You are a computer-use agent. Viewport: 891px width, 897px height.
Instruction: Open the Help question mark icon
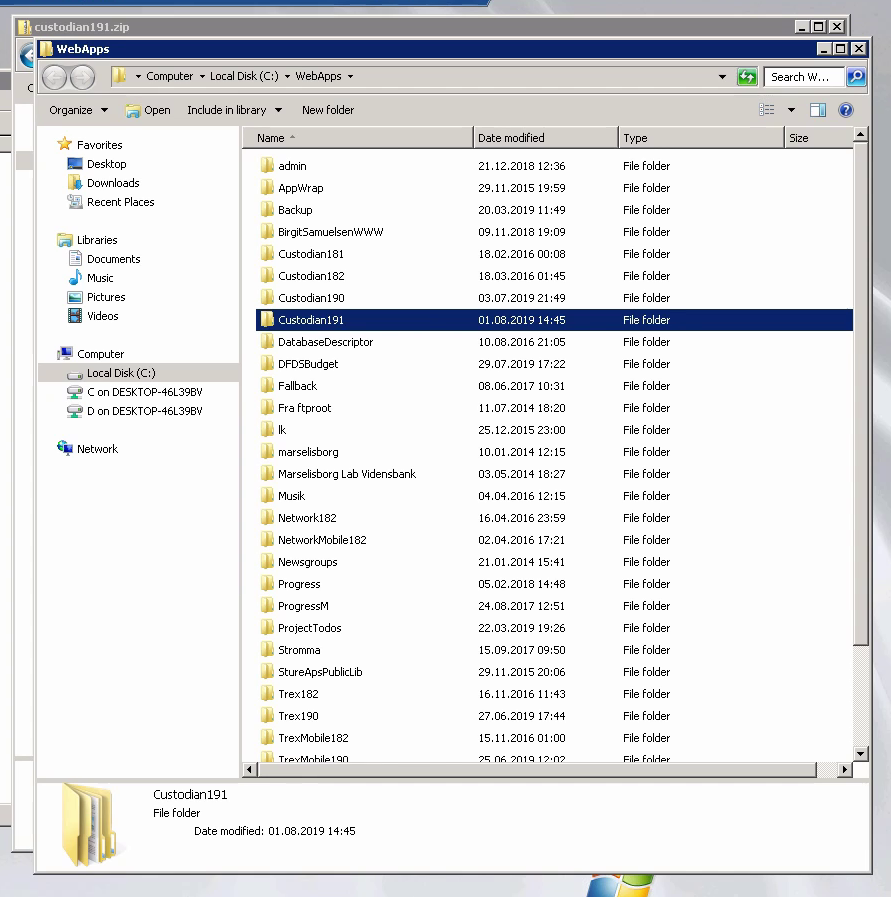point(845,110)
